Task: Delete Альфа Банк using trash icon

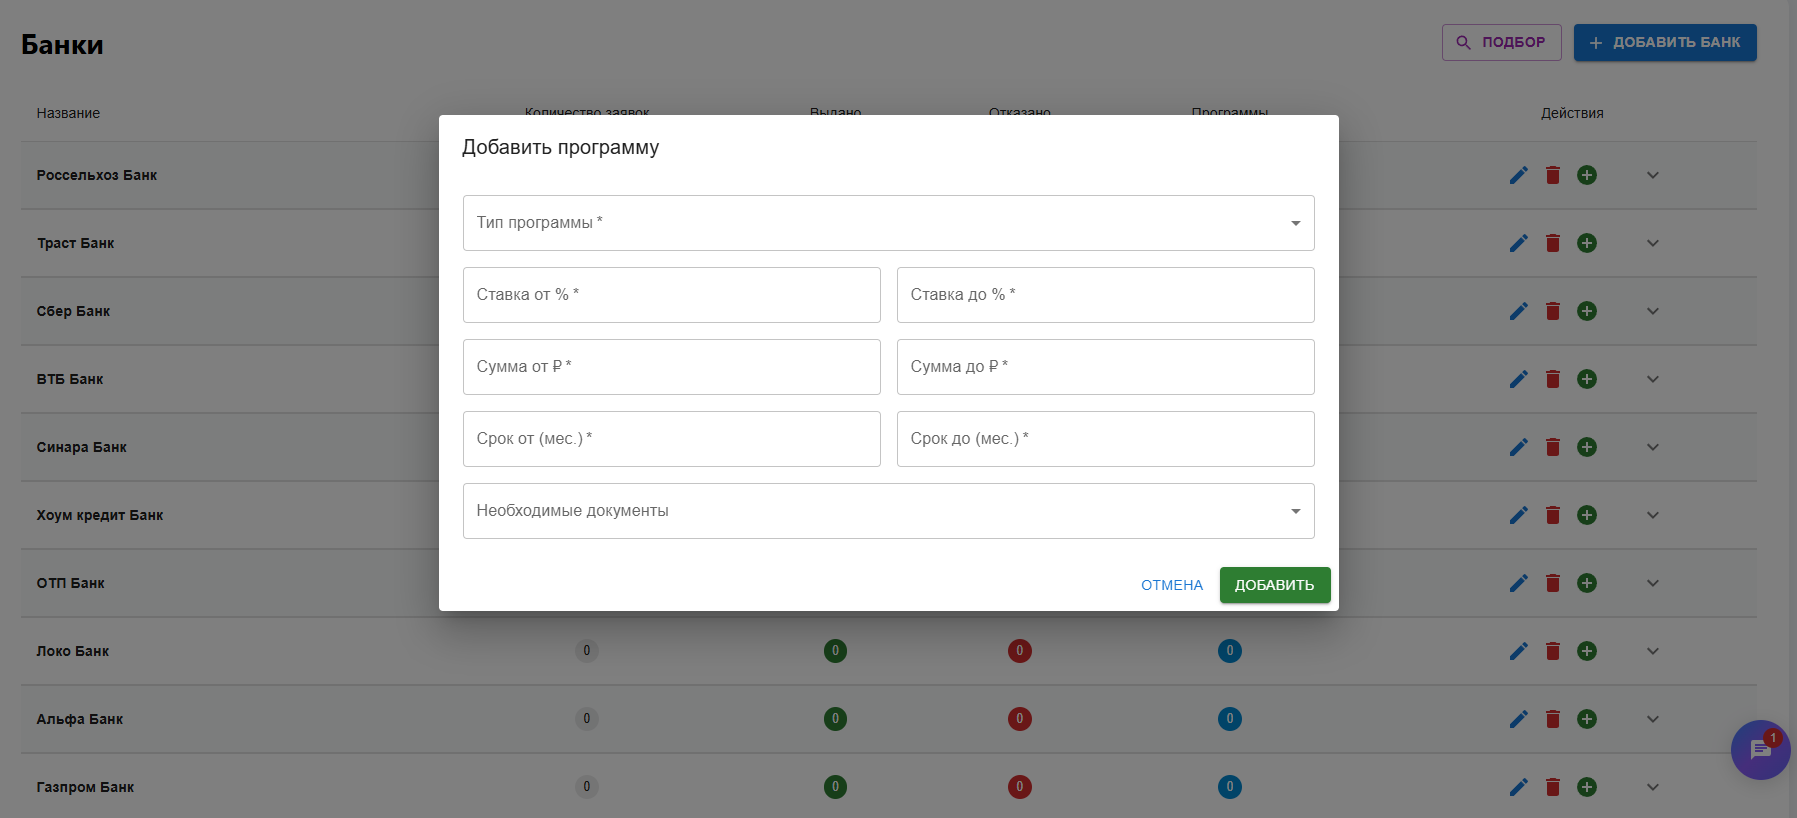Action: point(1552,719)
